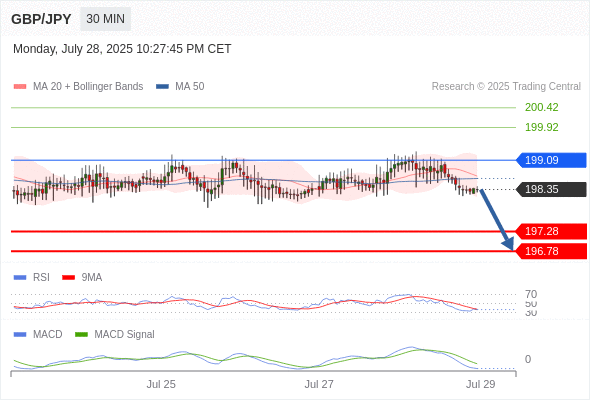Click the Research Trading Central copyright text

point(506,87)
